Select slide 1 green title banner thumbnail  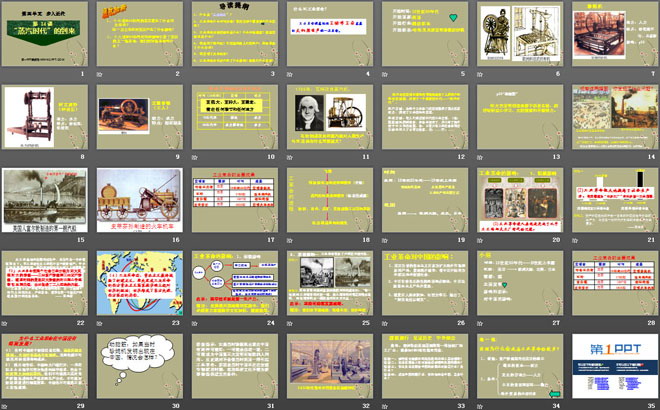click(x=45, y=34)
